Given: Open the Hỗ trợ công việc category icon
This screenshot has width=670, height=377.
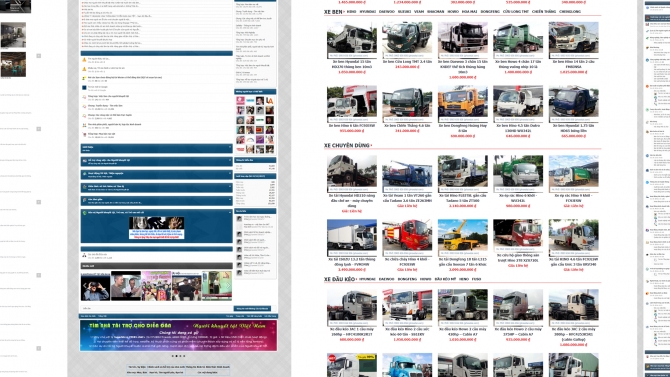Looking at the screenshot, I should pyautogui.click(x=85, y=161).
